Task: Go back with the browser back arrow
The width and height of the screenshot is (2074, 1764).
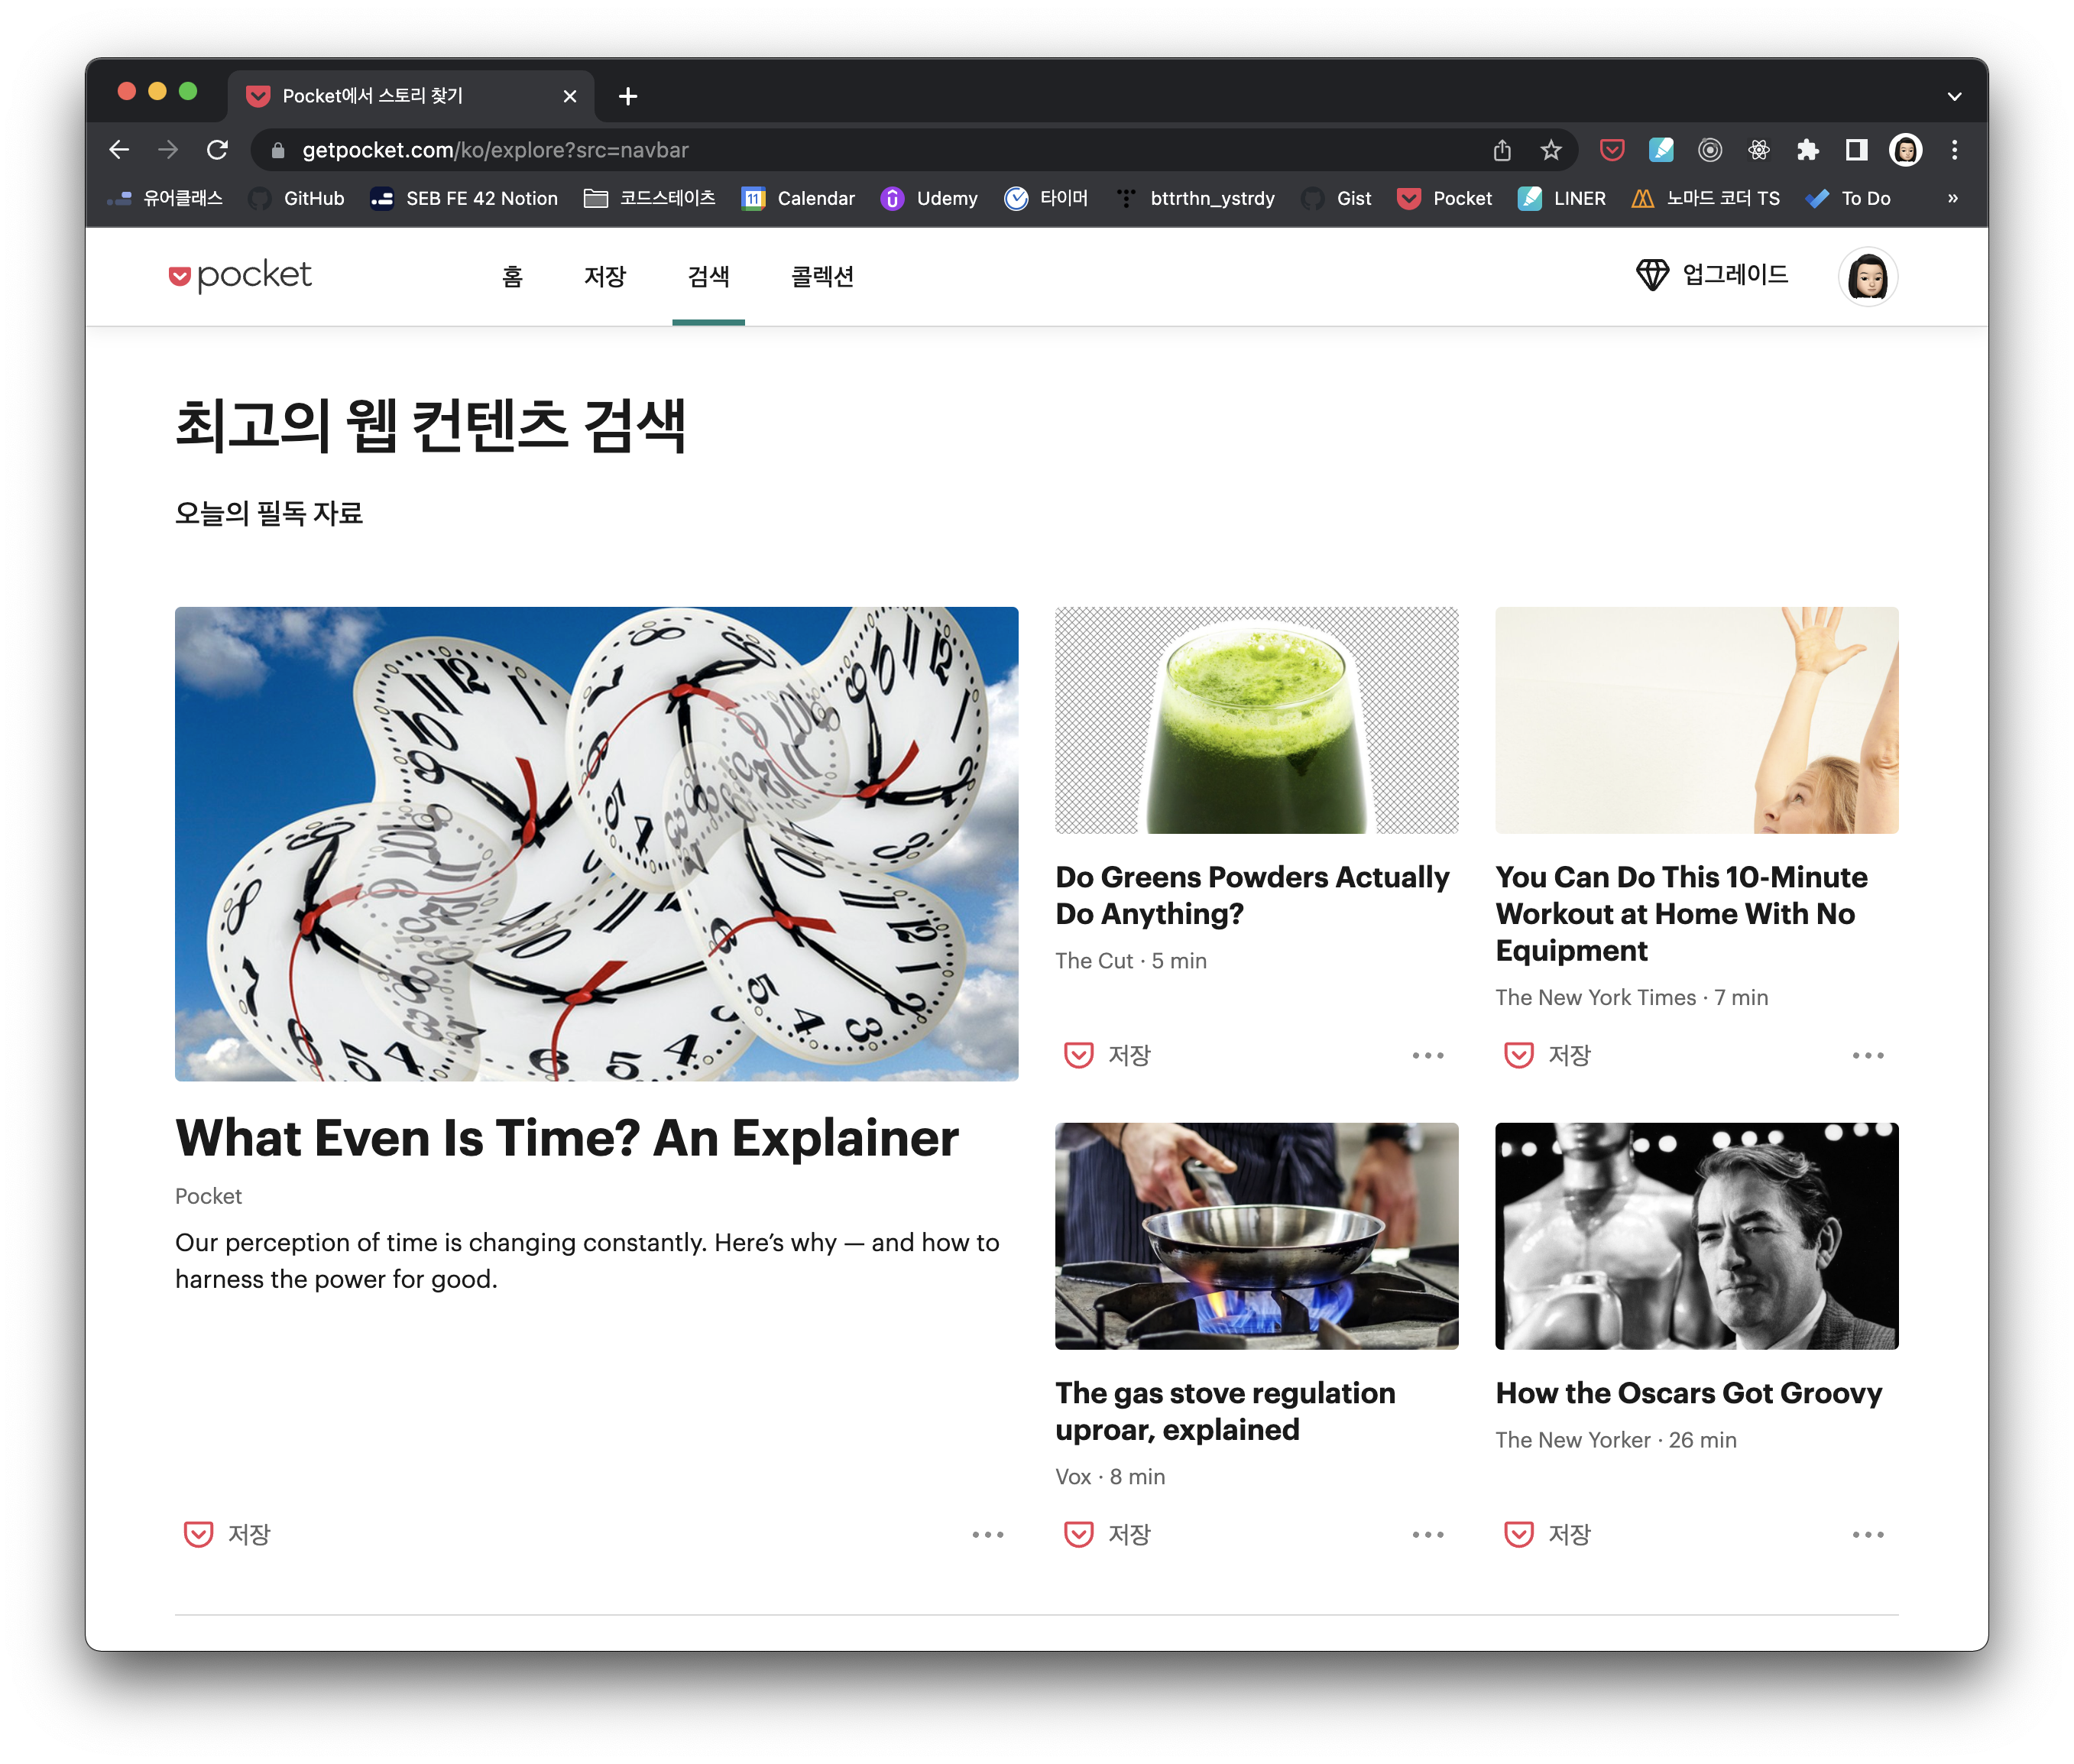Action: (x=119, y=150)
